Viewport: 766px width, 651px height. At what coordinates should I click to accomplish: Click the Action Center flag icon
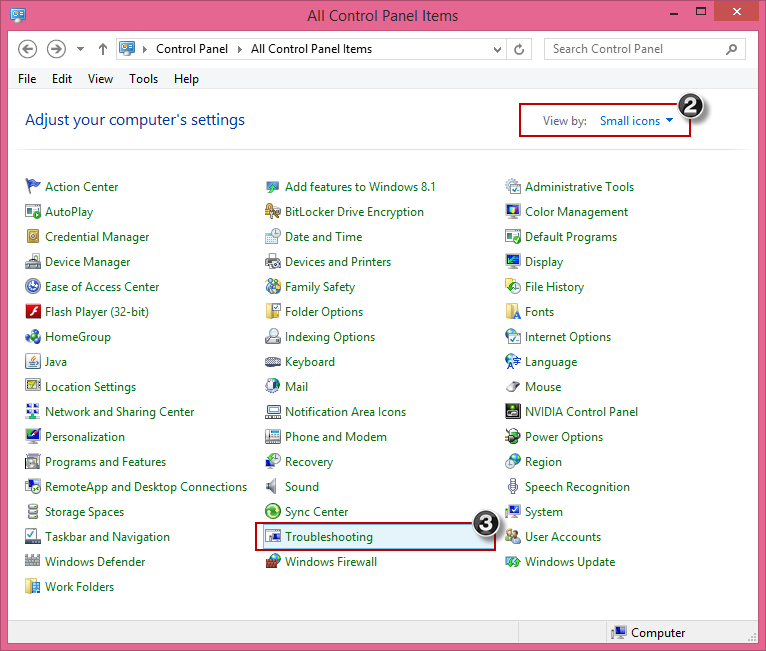(33, 186)
